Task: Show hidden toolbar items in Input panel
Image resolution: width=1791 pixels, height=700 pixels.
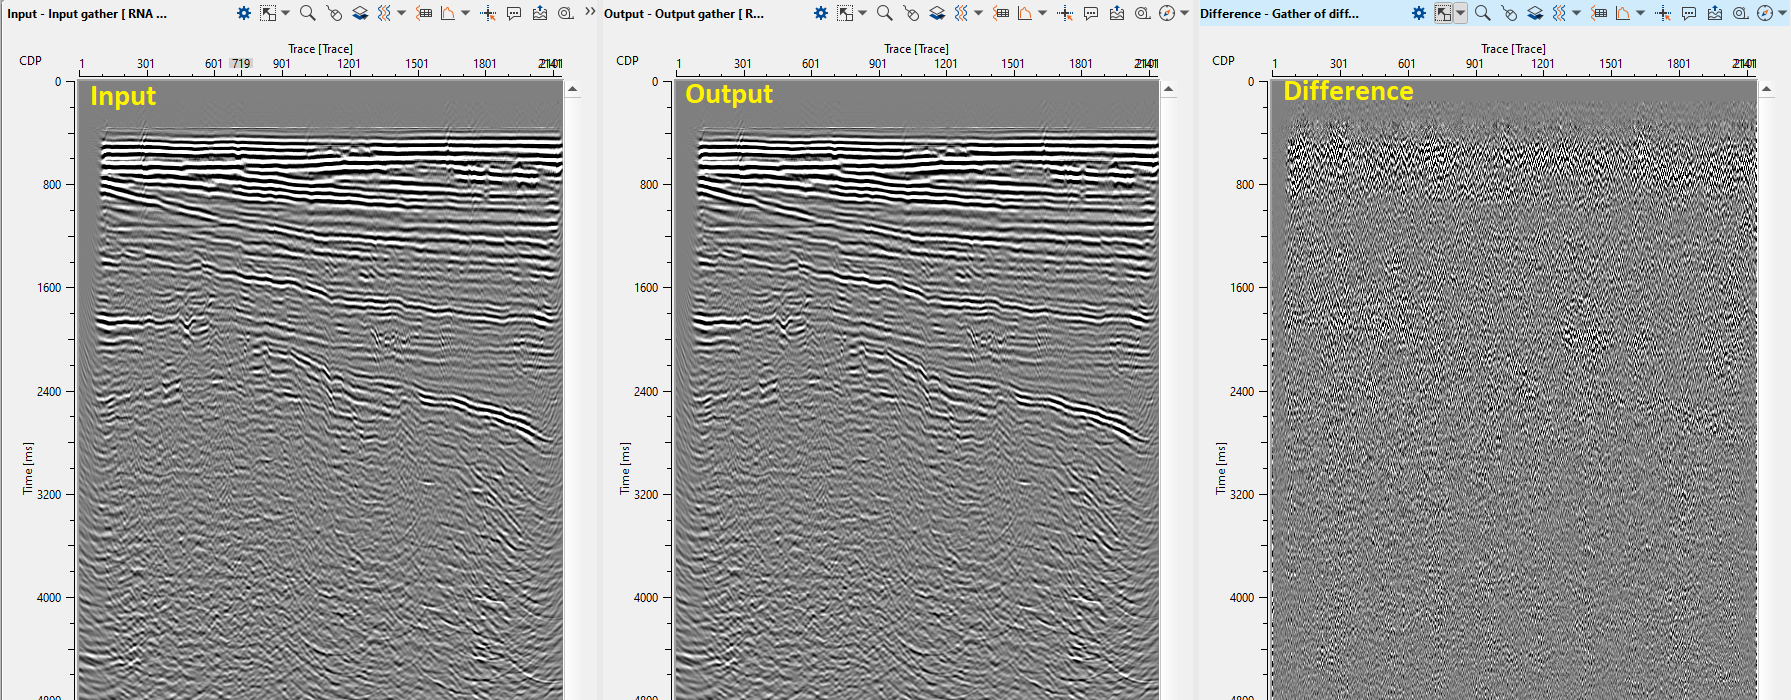Action: coord(590,12)
